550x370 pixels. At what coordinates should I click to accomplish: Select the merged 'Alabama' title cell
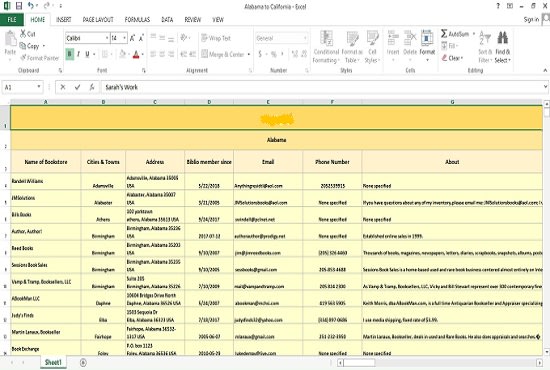point(276,140)
